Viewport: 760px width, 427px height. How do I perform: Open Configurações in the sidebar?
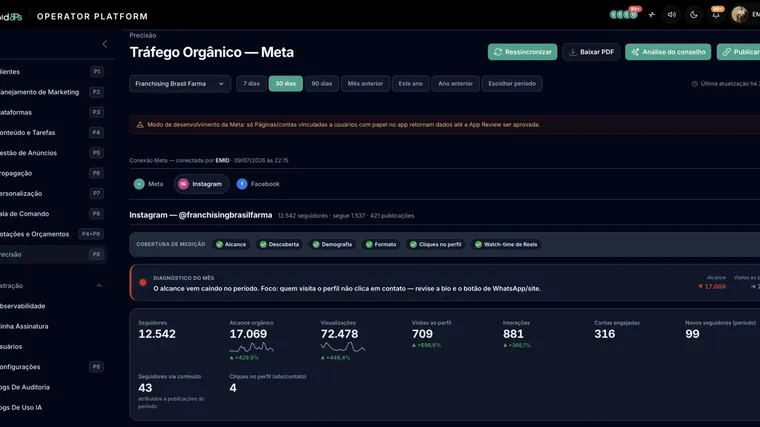click(52, 367)
